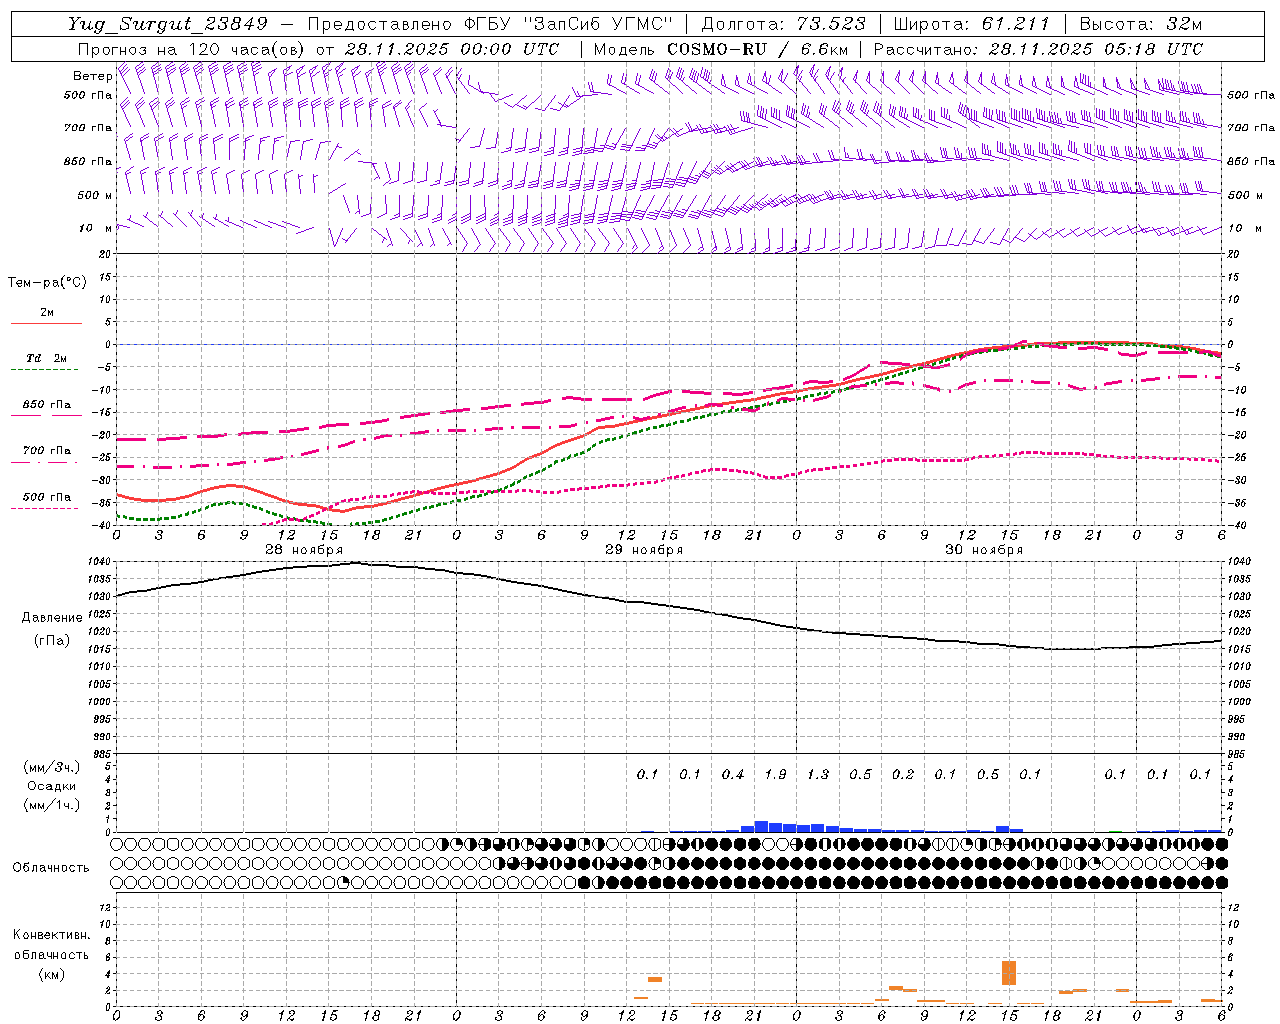
Task: Click the 29 ноября date label
Action: coord(644,550)
